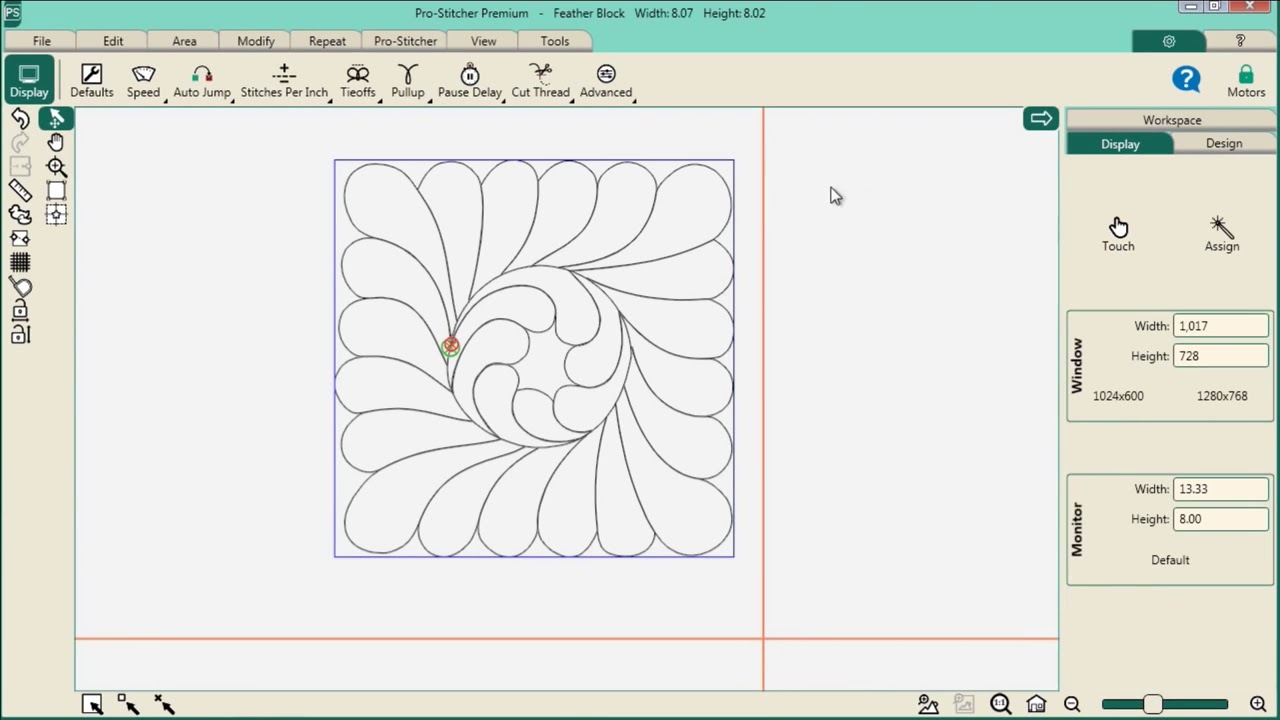Open Stitches Per Inch setting
This screenshot has height=720, width=1280.
pos(284,81)
